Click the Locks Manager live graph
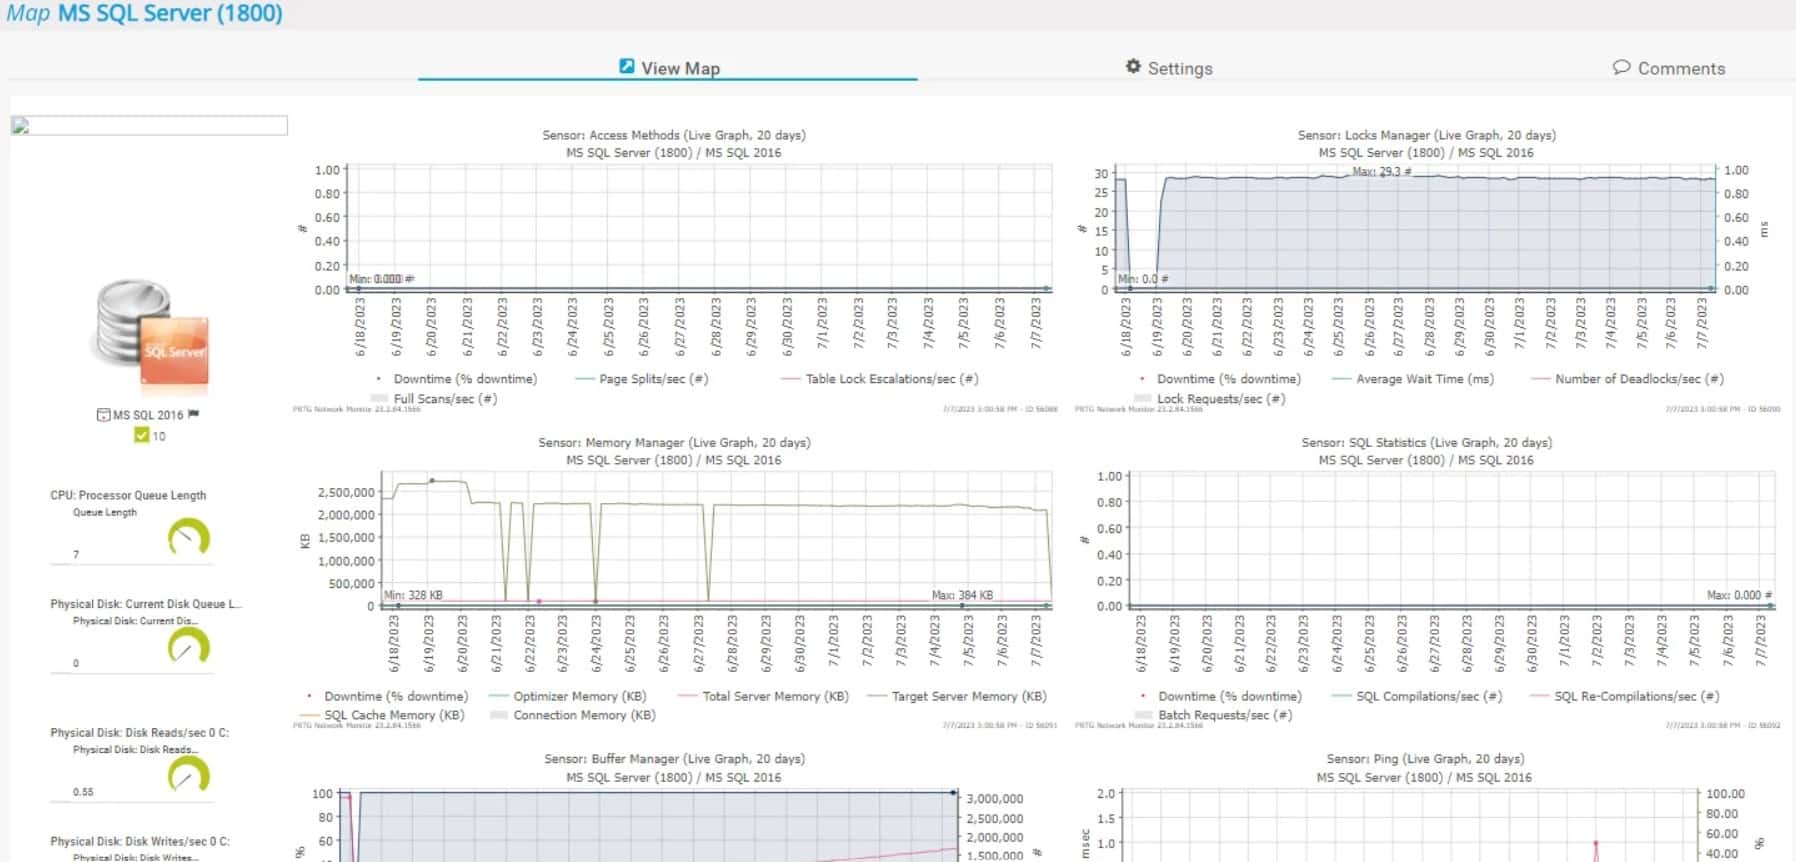 coord(1427,270)
